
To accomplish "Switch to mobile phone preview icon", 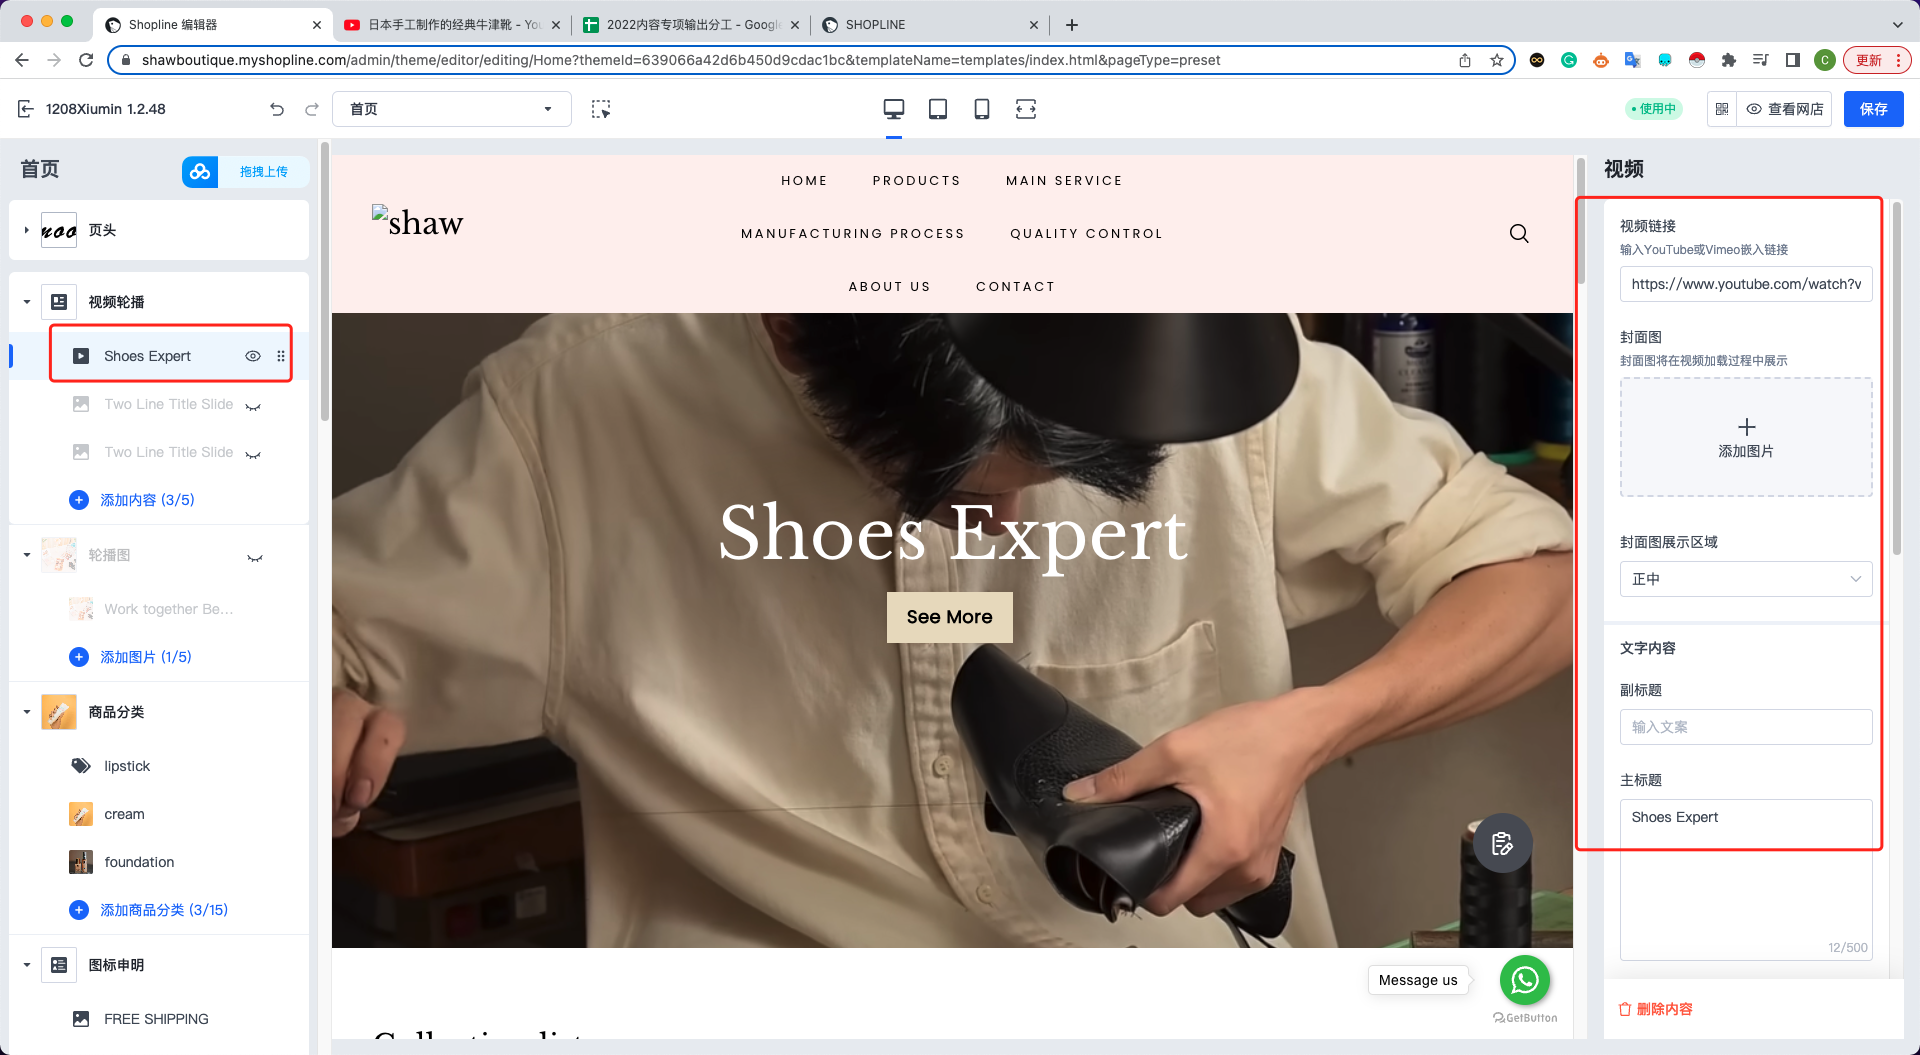I will coord(981,109).
